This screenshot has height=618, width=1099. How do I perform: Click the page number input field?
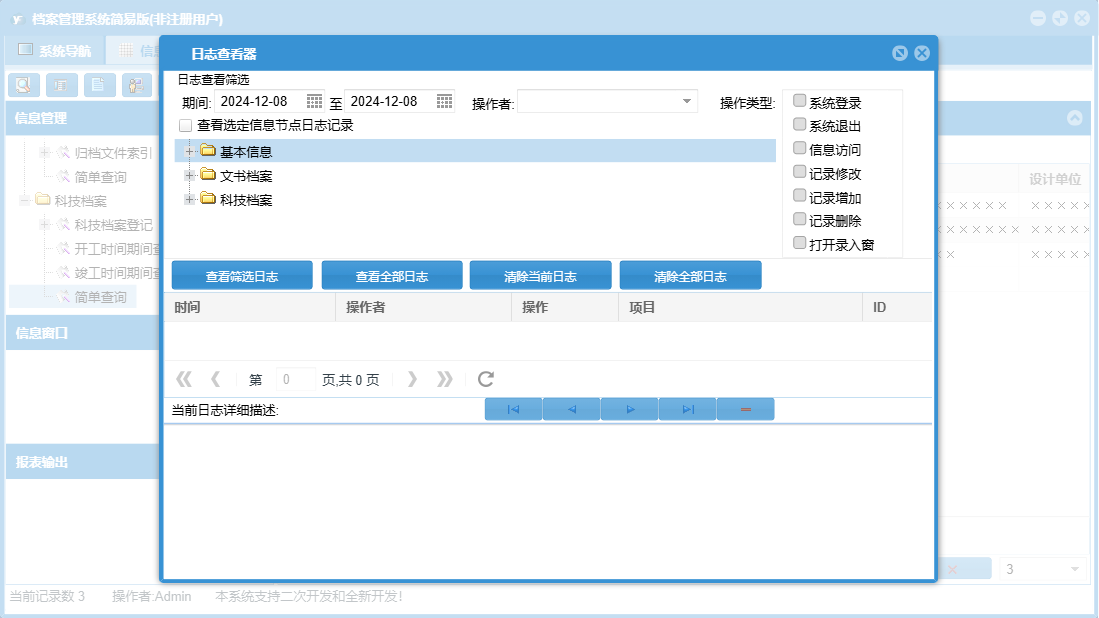click(295, 380)
